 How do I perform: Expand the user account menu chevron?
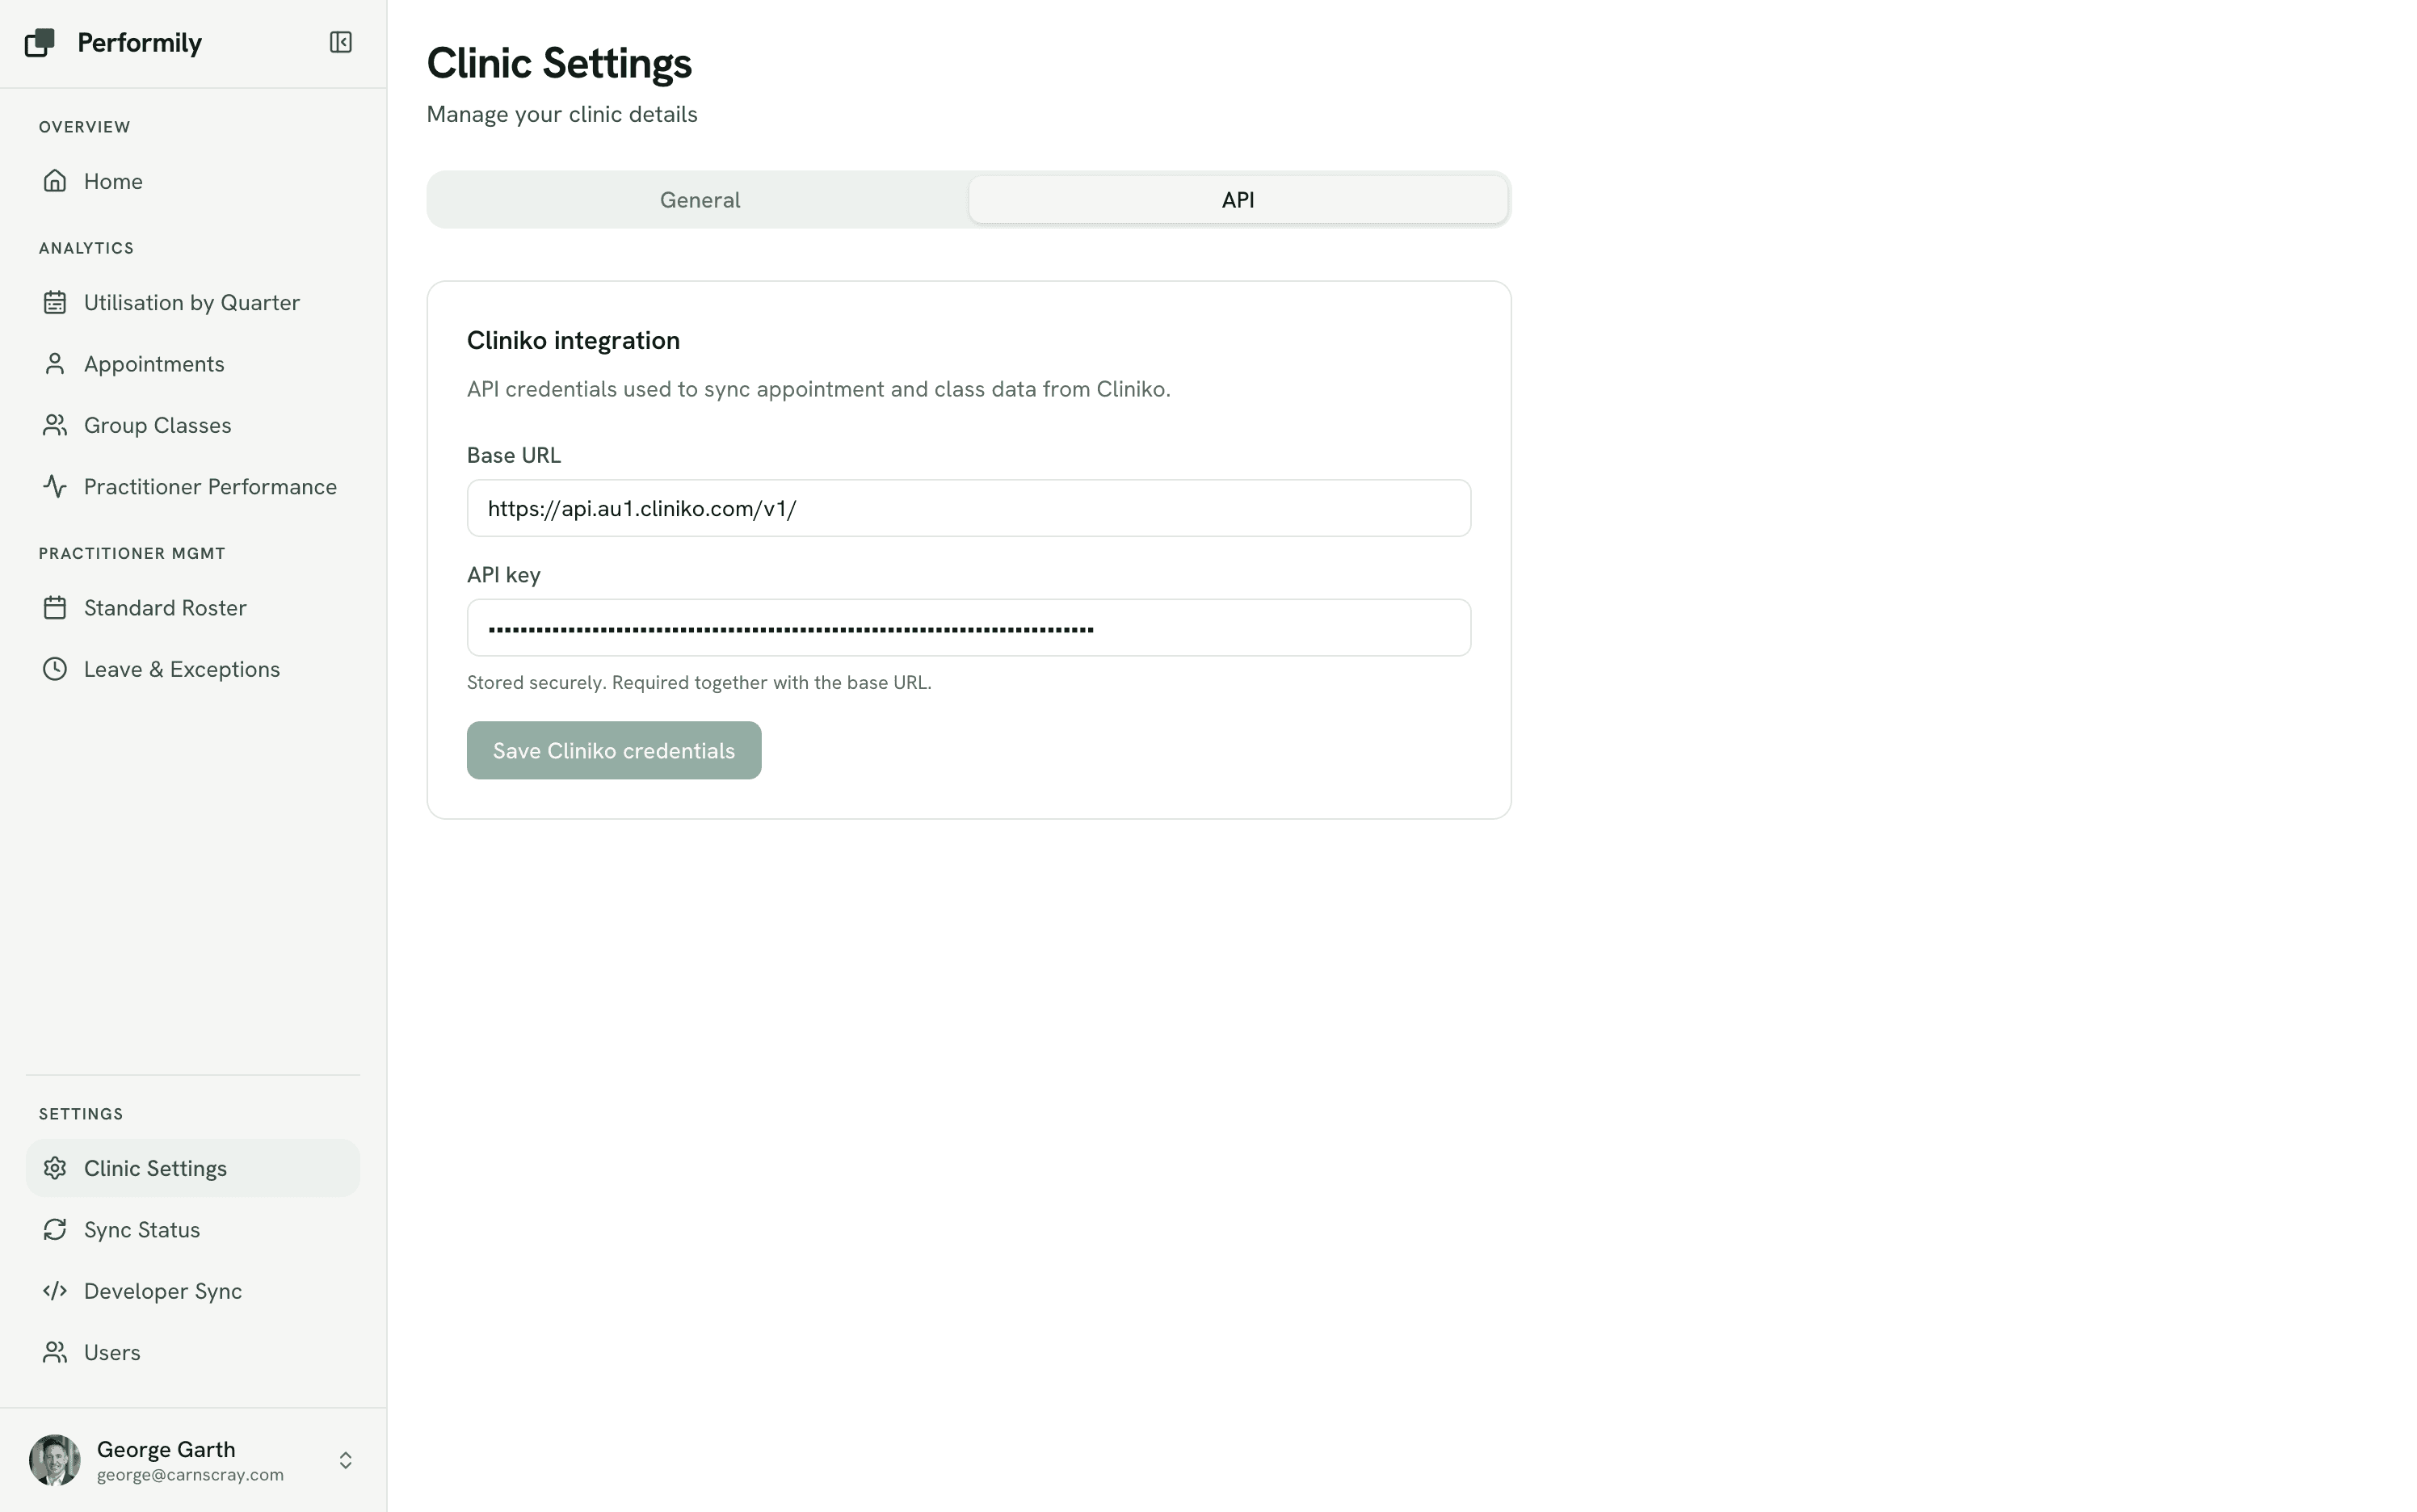346,1460
